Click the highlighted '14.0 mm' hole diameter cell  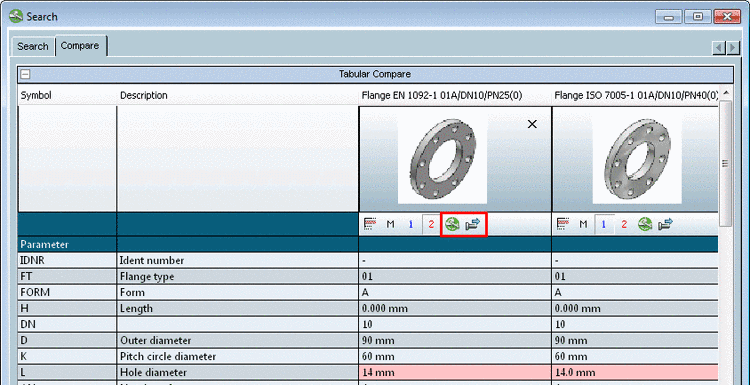pos(635,372)
